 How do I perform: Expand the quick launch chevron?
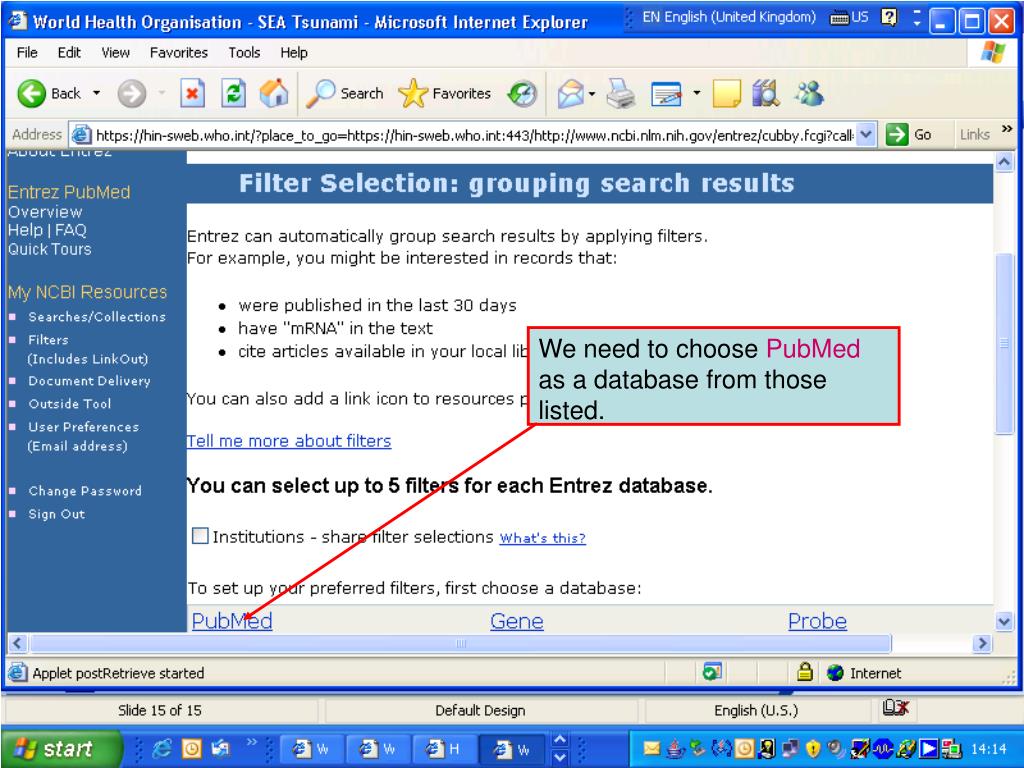click(251, 742)
